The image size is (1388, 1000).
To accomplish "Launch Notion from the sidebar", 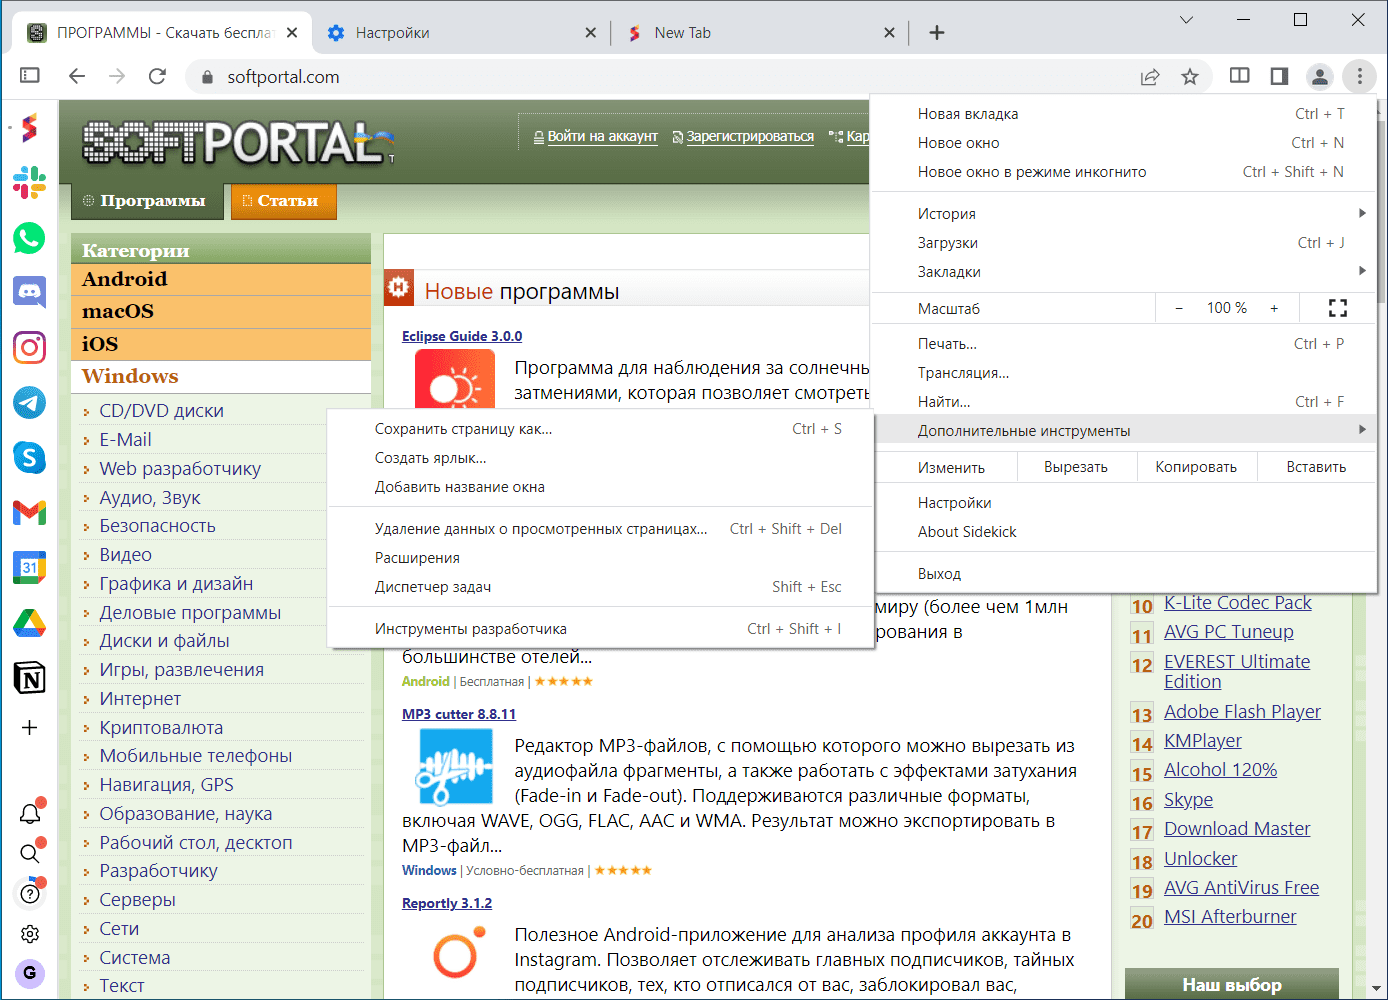I will (30, 677).
